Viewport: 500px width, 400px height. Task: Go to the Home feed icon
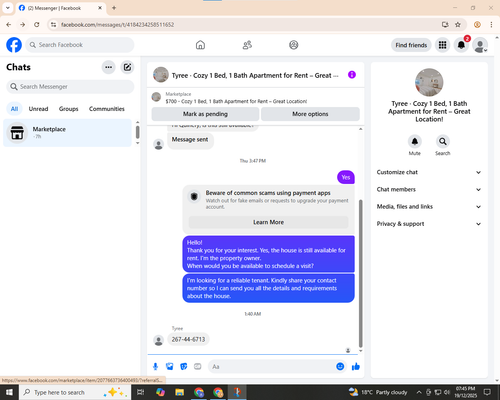(200, 45)
